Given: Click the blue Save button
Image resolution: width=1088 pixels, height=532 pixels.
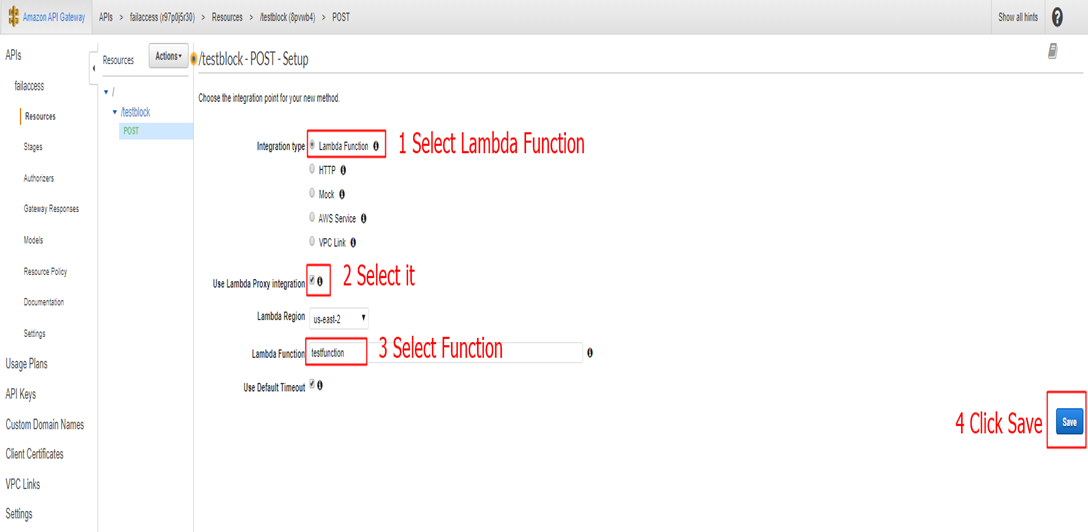Looking at the screenshot, I should tap(1069, 422).
